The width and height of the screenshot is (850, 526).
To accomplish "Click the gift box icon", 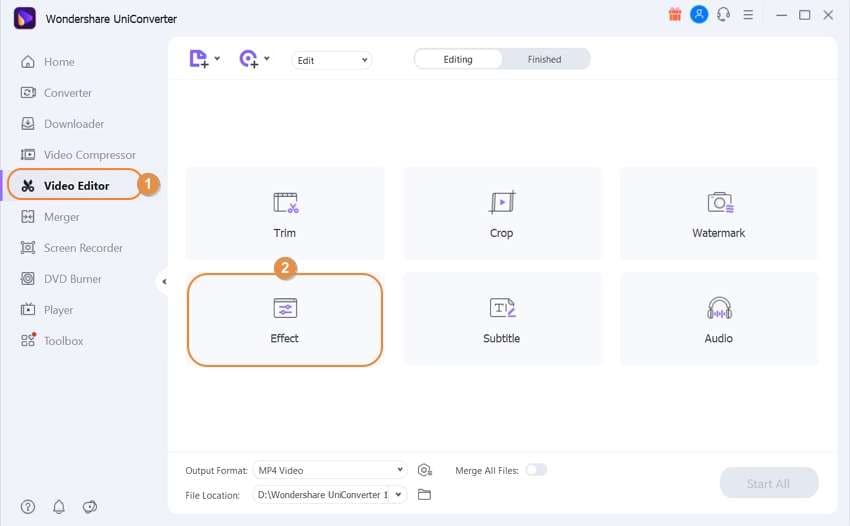I will tap(675, 15).
